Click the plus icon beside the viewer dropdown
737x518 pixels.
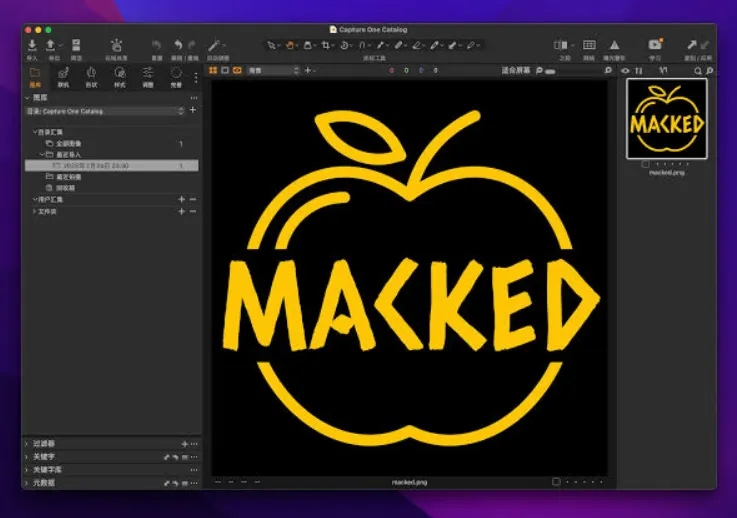(x=307, y=71)
